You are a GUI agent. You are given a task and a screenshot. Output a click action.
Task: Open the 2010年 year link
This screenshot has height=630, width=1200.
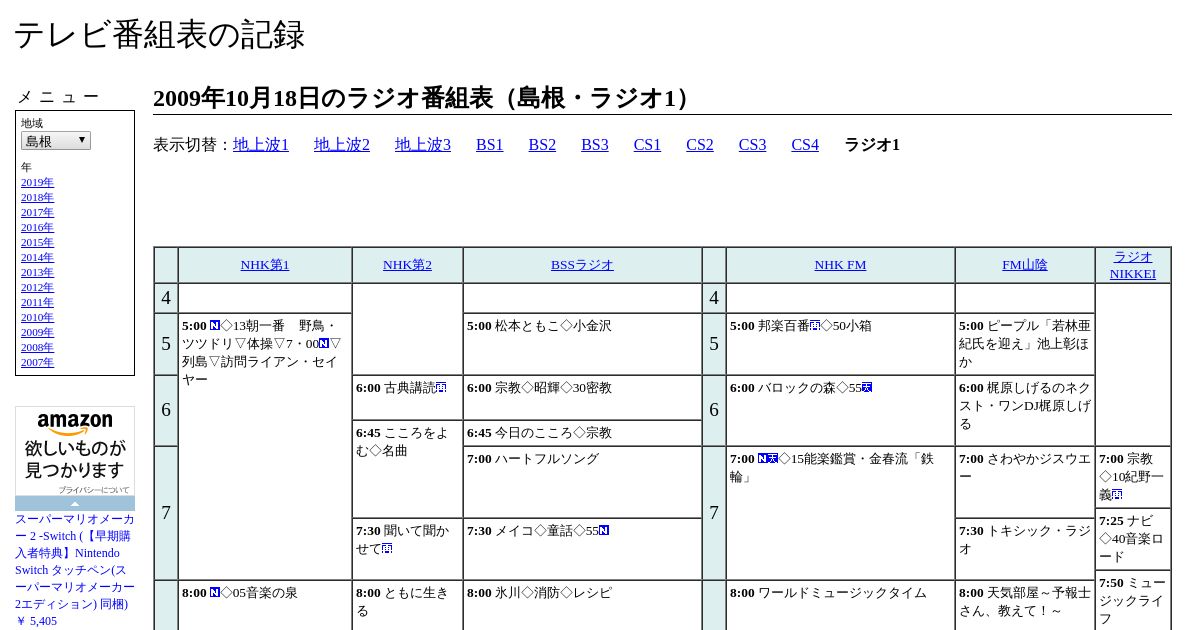coord(37,317)
